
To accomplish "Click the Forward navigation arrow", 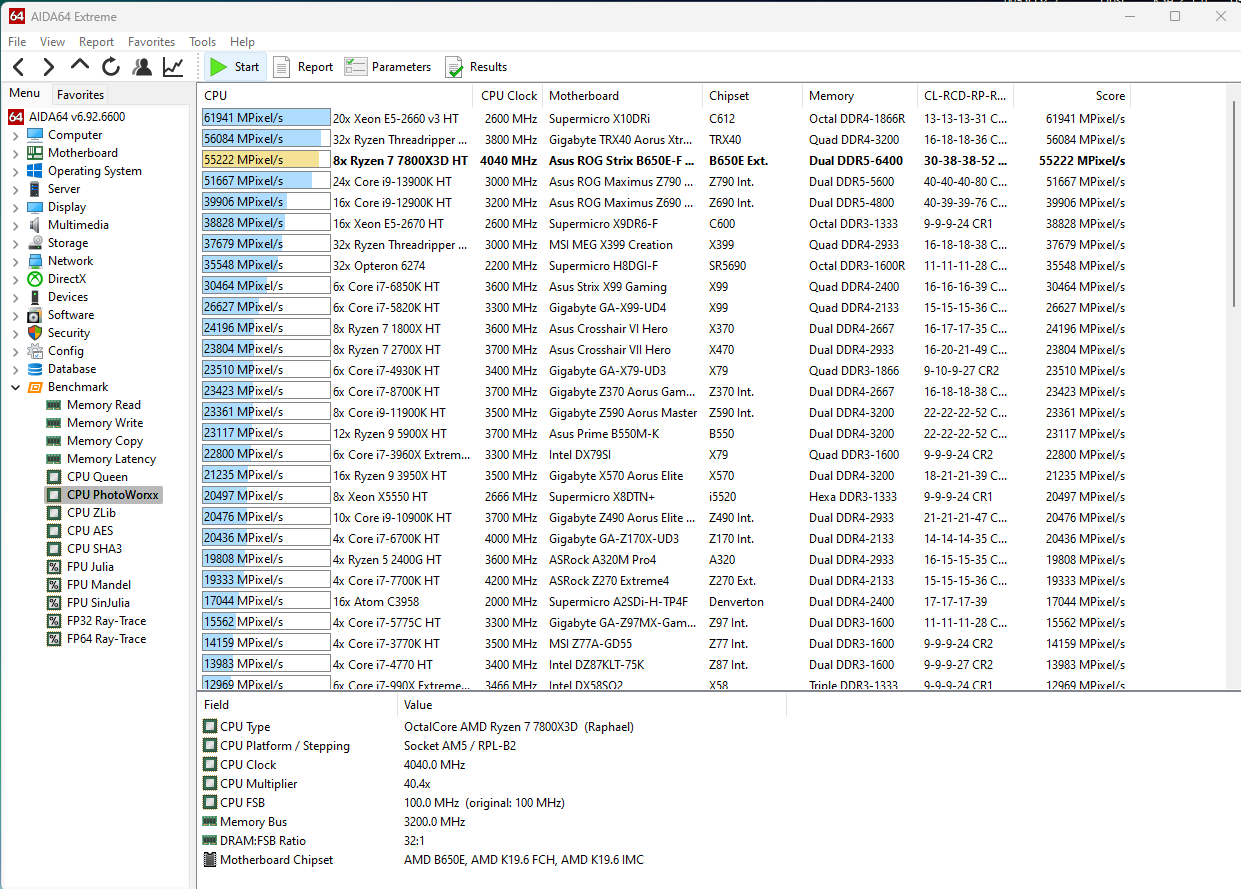I will click(48, 67).
